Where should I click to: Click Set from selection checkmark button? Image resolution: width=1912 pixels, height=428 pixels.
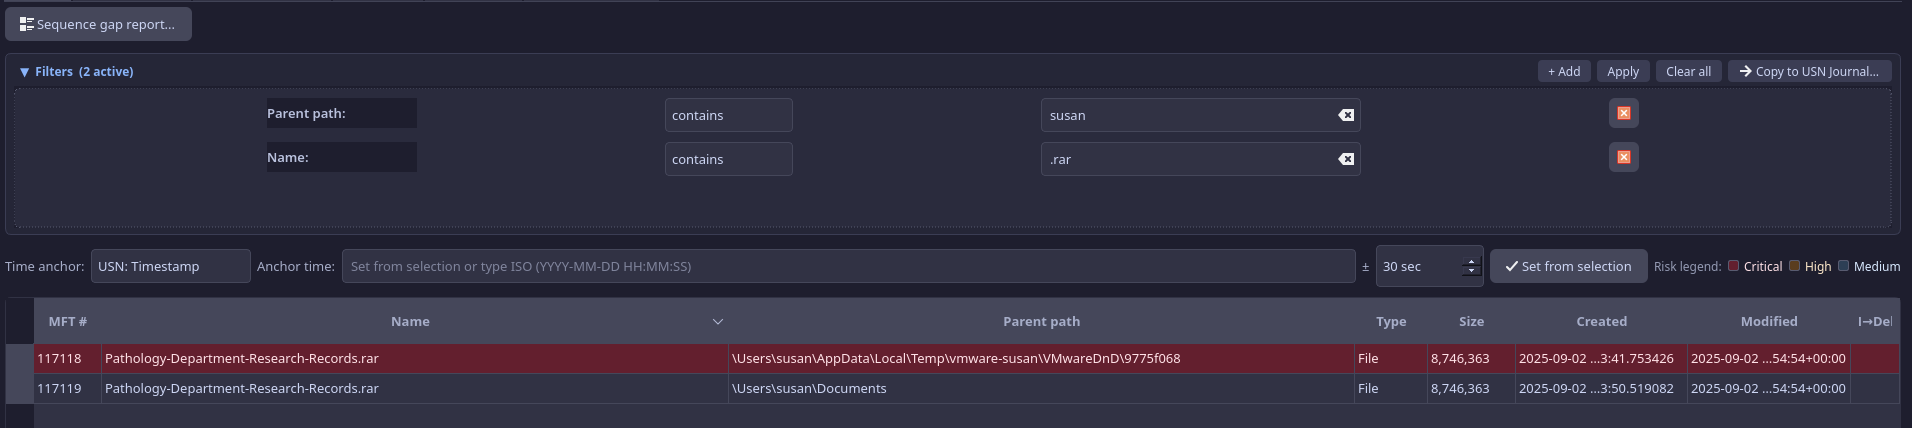(x=1567, y=267)
